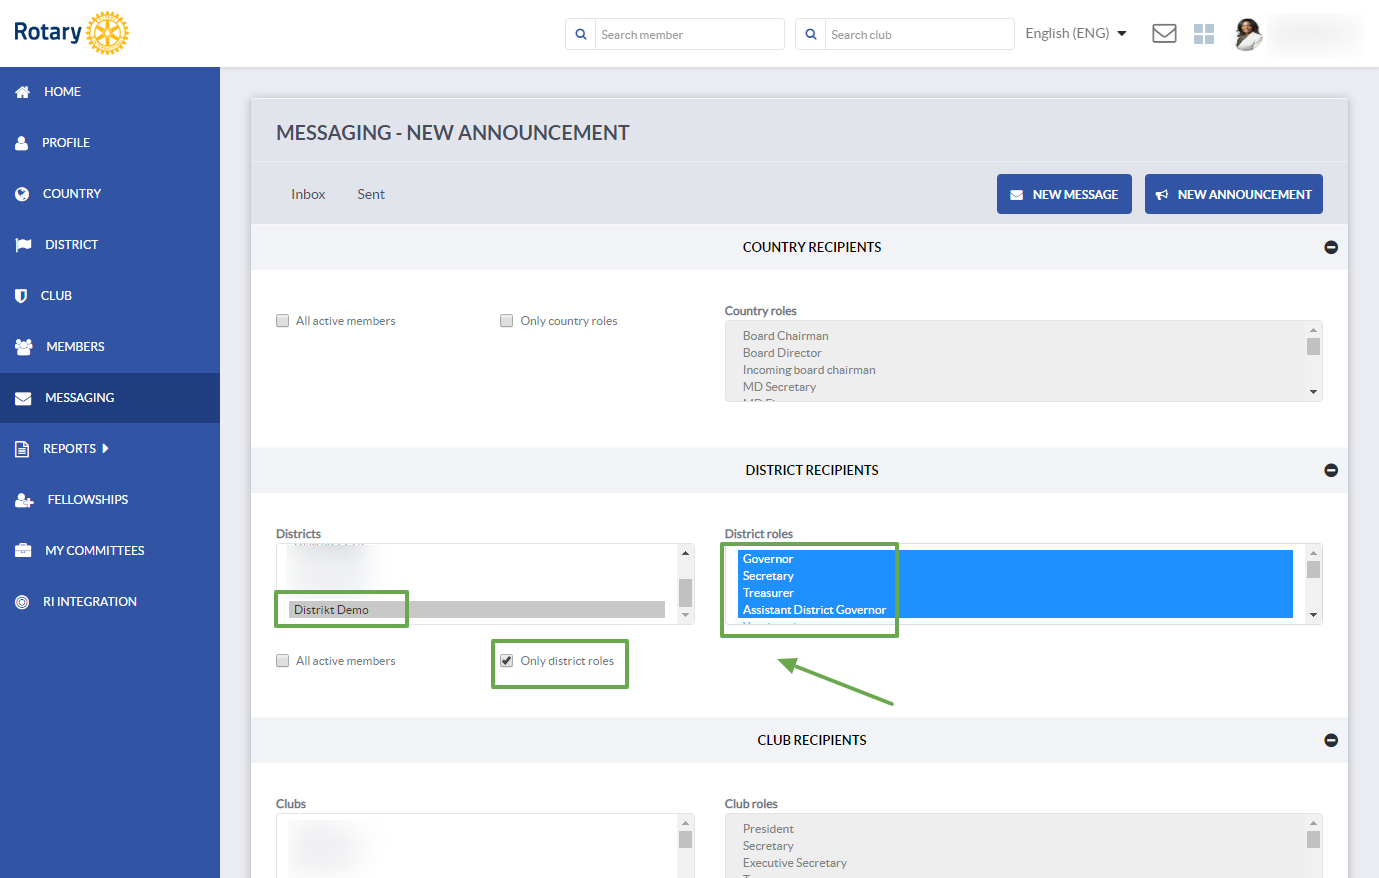Image resolution: width=1379 pixels, height=878 pixels.
Task: Expand the Reports submenu arrow
Action: click(x=105, y=449)
